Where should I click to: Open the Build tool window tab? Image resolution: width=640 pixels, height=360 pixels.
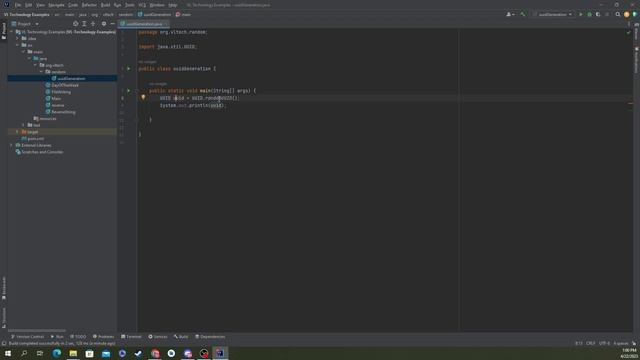181,337
